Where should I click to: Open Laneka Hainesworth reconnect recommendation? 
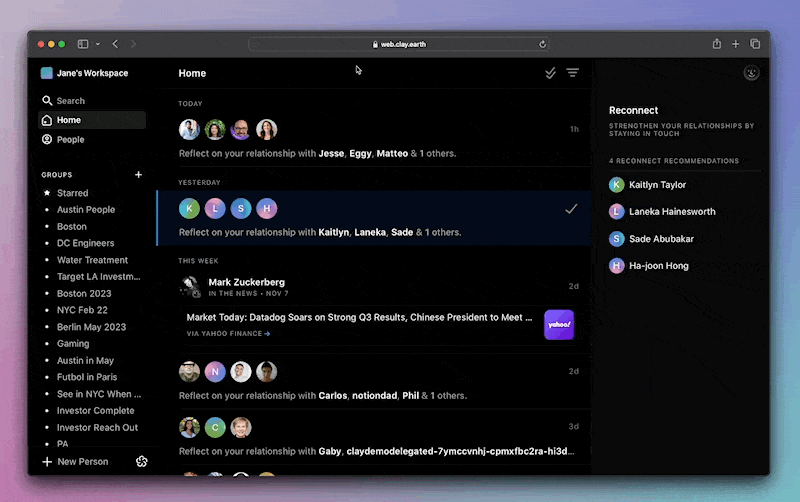[x=662, y=212]
